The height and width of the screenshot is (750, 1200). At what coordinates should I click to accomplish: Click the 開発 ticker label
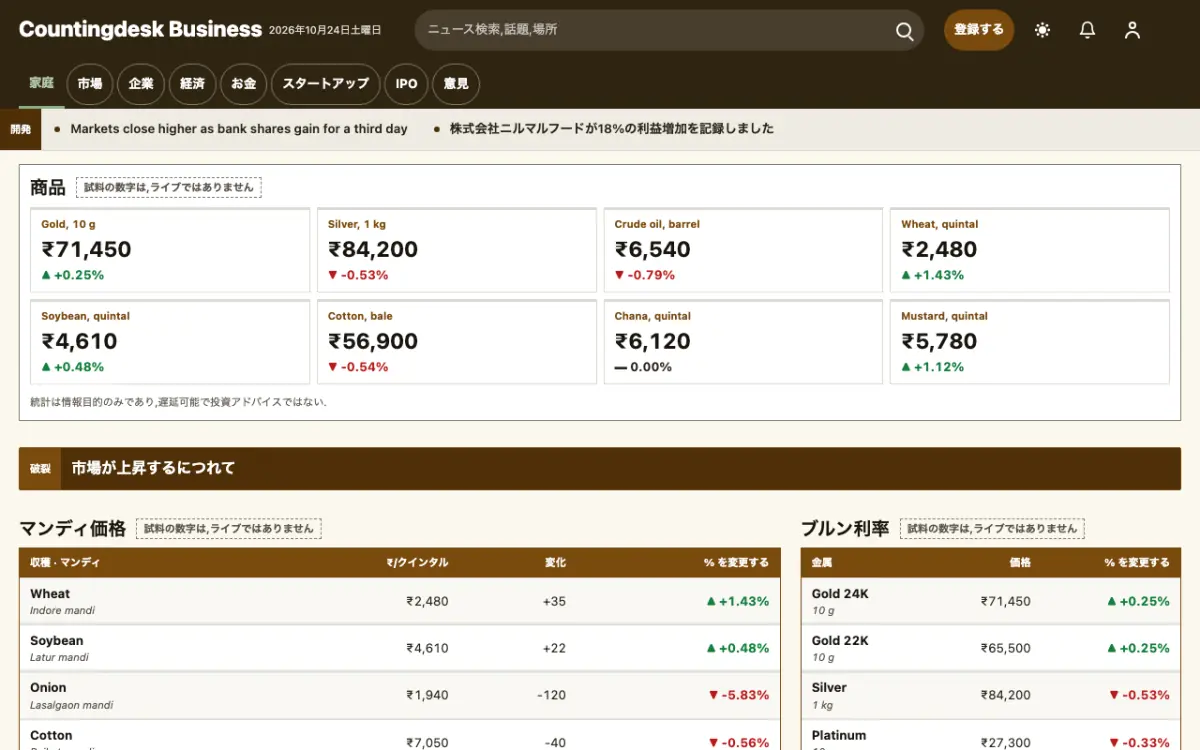click(20, 129)
